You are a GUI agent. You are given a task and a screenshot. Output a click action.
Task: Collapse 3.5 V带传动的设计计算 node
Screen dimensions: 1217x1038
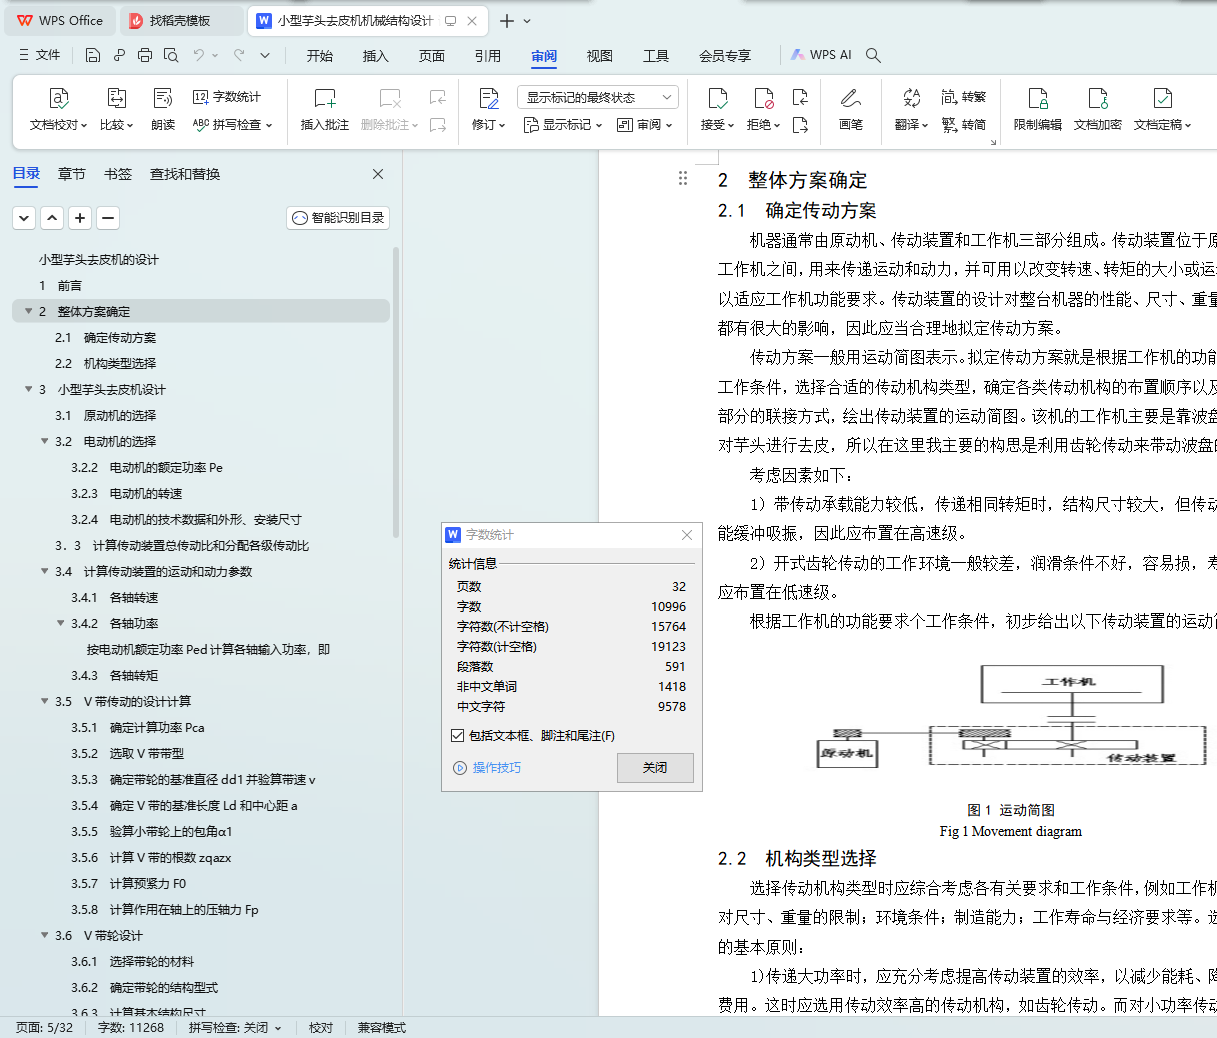tap(44, 701)
